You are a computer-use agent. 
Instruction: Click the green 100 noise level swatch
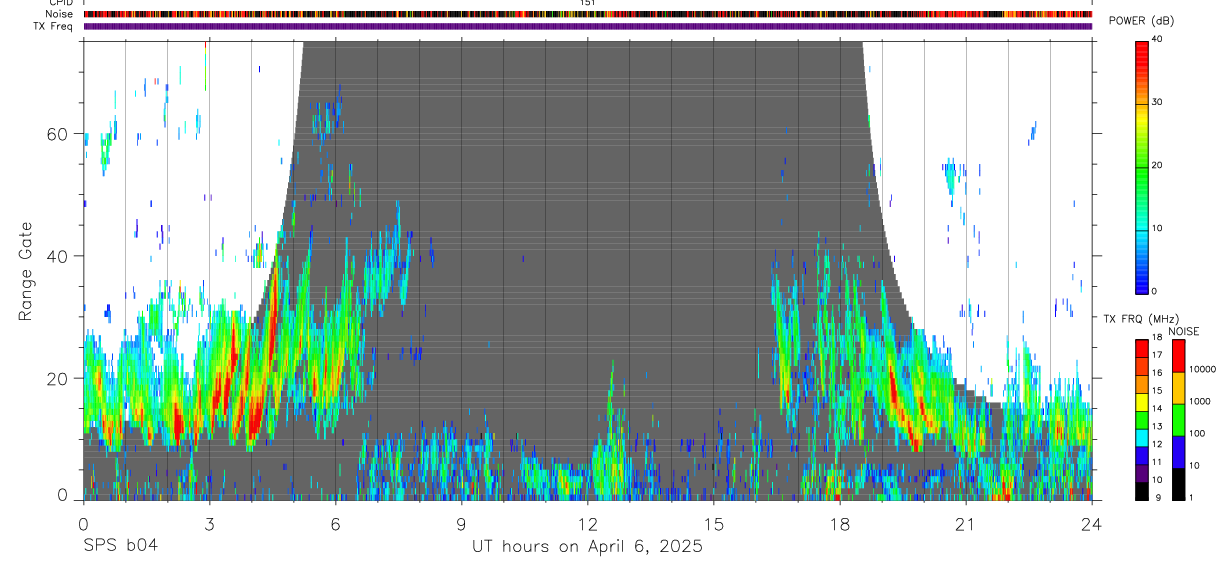pyautogui.click(x=1178, y=420)
